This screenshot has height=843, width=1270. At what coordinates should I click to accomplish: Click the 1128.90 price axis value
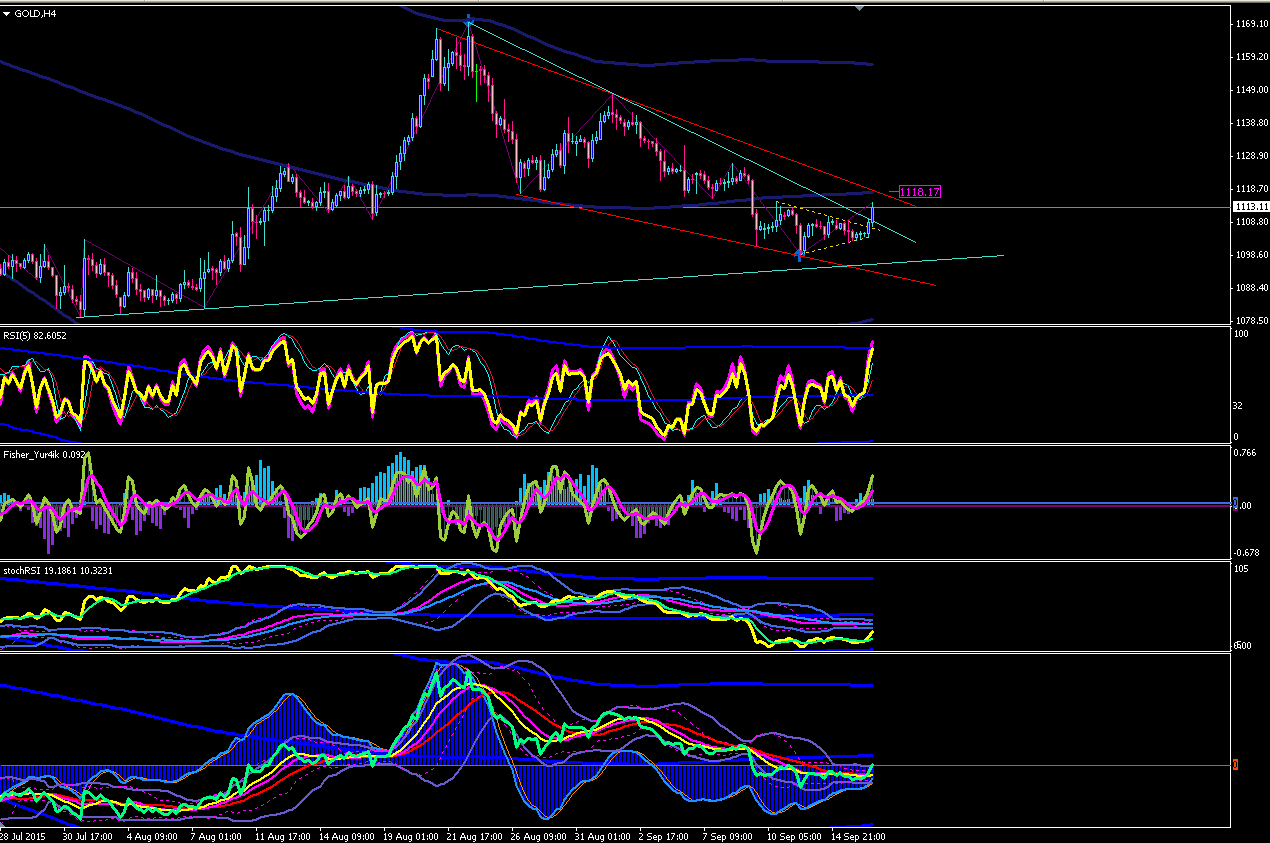[x=1250, y=155]
